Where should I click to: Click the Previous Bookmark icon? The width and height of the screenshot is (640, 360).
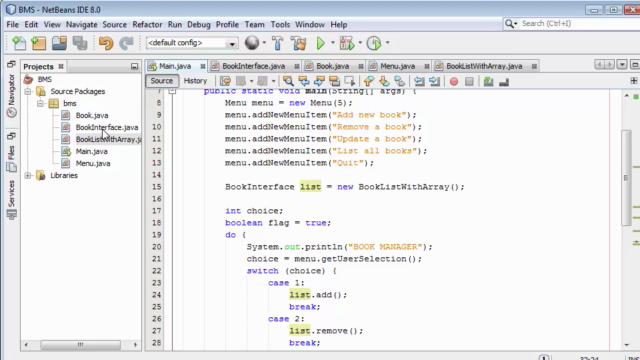[369, 81]
